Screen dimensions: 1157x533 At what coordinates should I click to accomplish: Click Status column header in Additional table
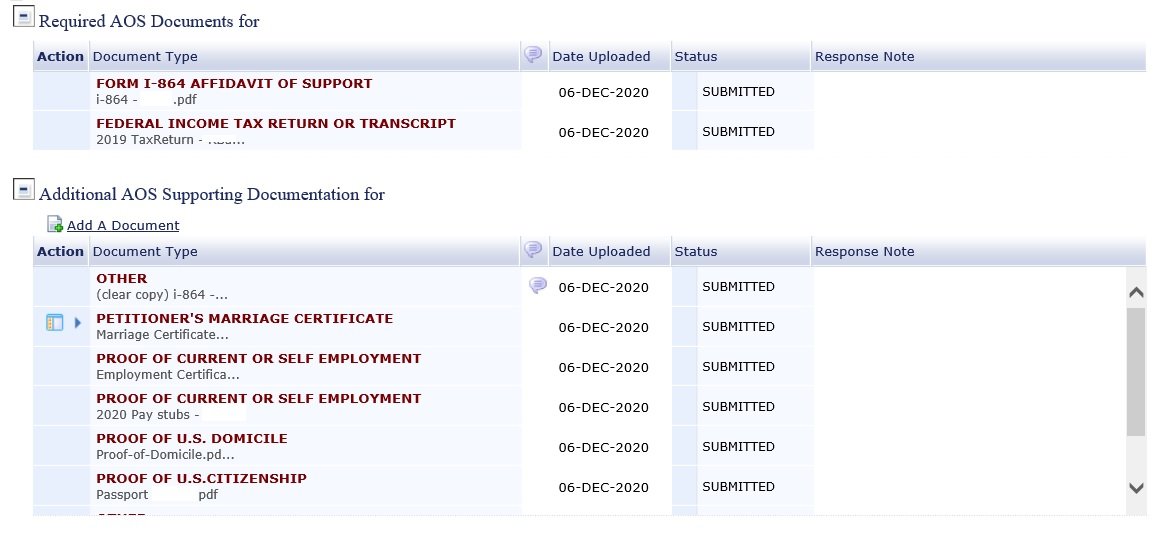coord(696,252)
